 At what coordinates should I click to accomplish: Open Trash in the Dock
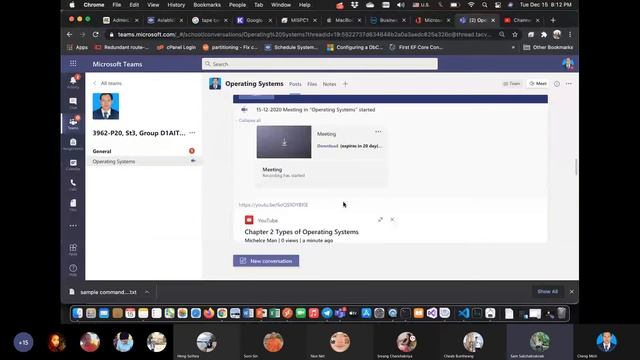tap(562, 313)
